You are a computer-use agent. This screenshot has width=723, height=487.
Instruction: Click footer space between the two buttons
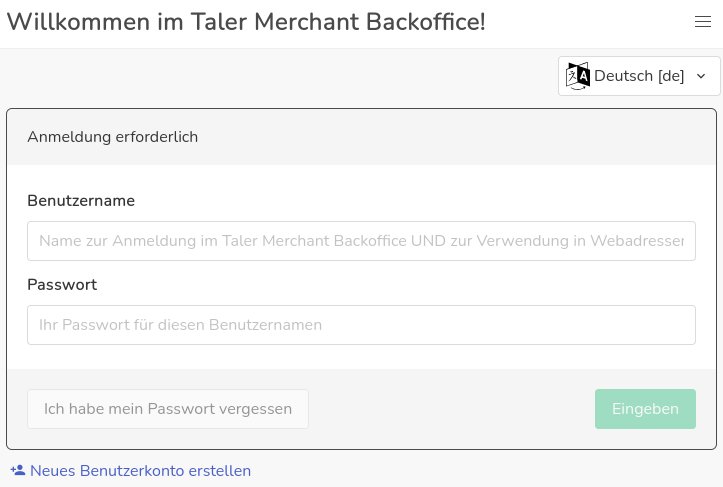coord(450,409)
